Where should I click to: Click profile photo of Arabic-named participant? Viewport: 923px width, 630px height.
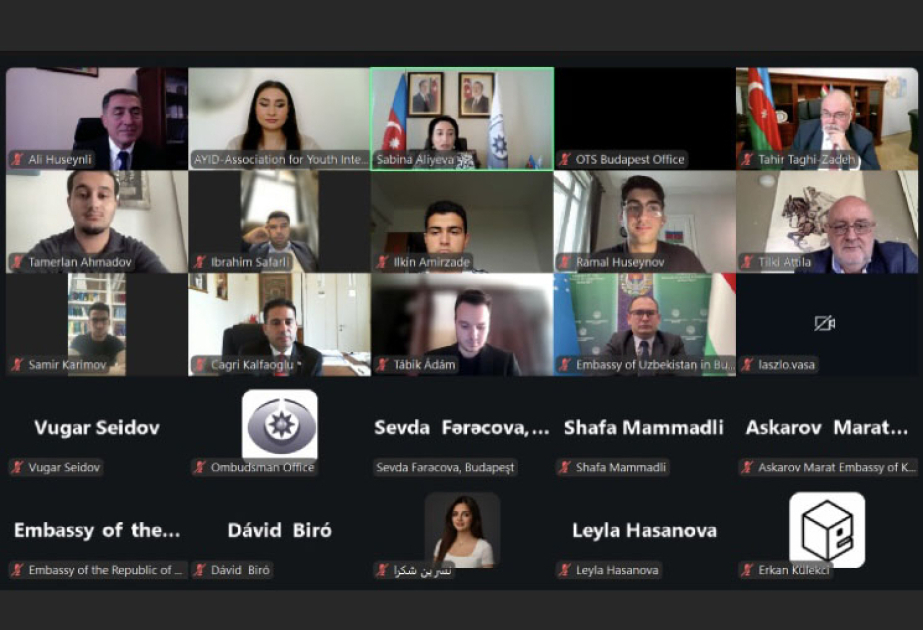coord(462,530)
